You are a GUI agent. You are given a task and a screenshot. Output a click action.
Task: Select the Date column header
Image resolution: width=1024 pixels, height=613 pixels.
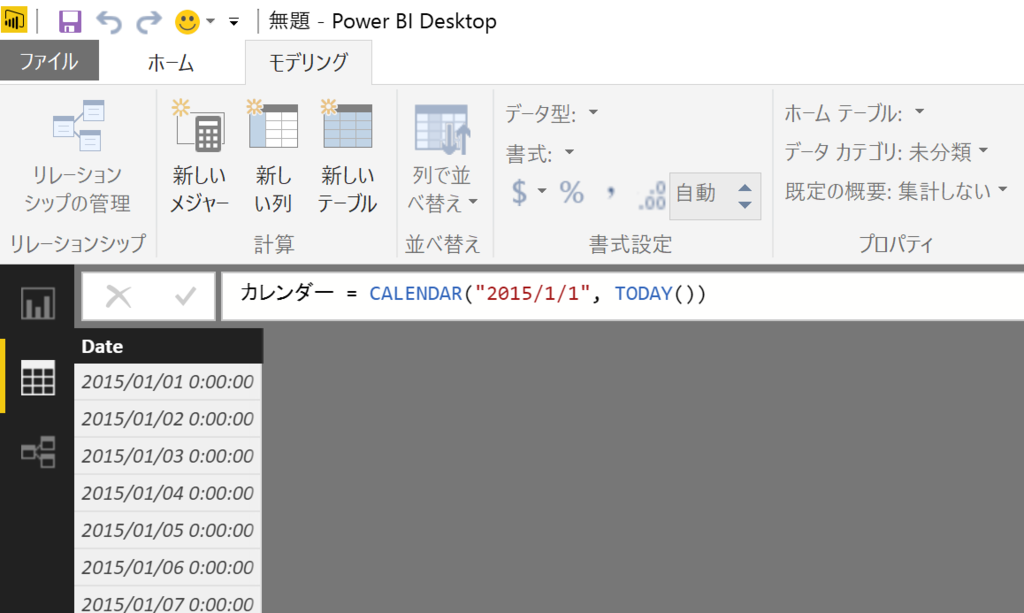[168, 346]
